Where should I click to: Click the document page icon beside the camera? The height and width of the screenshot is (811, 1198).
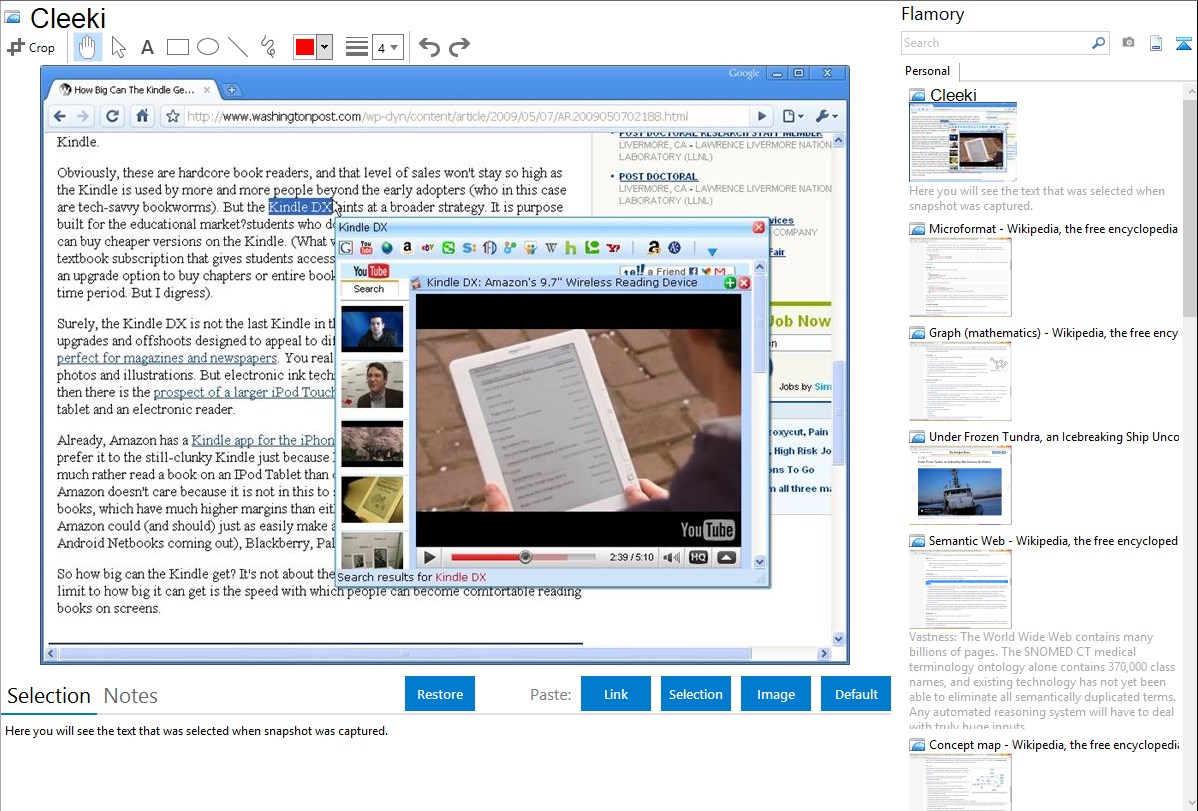point(1156,44)
